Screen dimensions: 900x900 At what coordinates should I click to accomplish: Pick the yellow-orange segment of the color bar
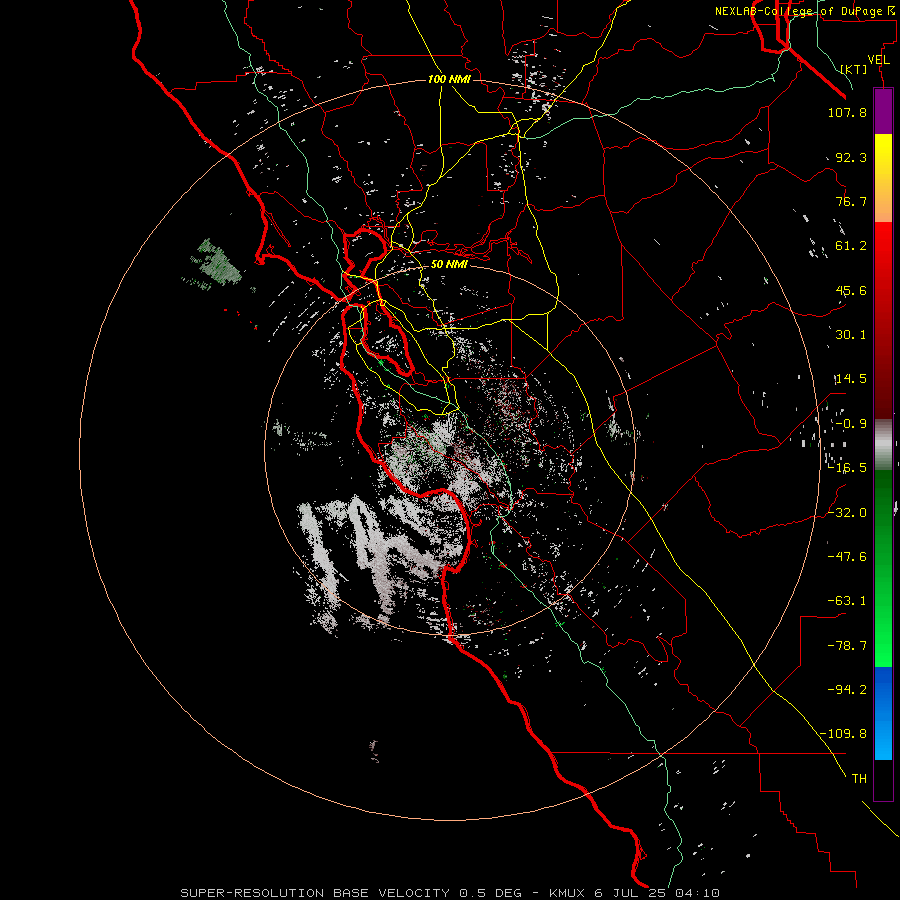point(883,178)
